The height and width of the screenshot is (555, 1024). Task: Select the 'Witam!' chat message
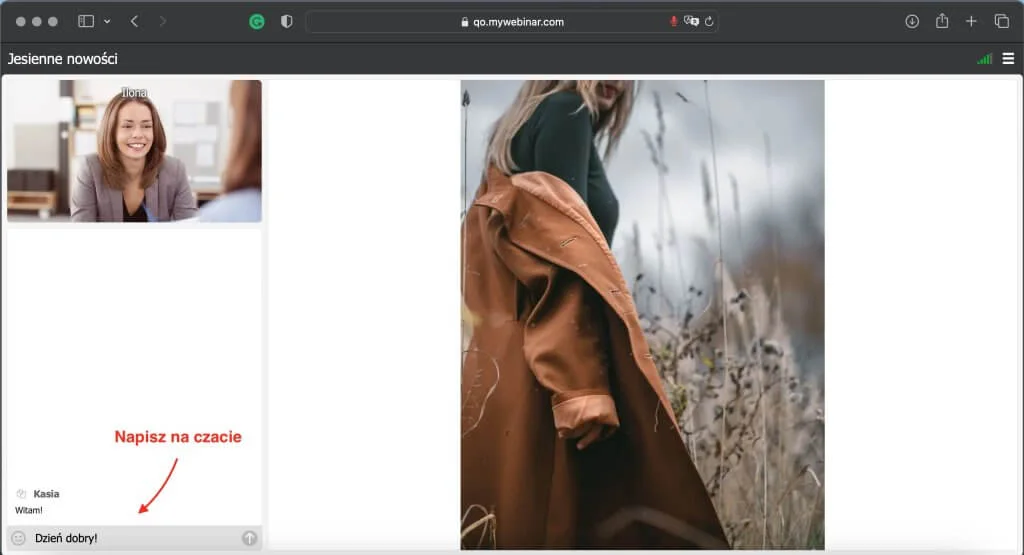(x=29, y=511)
